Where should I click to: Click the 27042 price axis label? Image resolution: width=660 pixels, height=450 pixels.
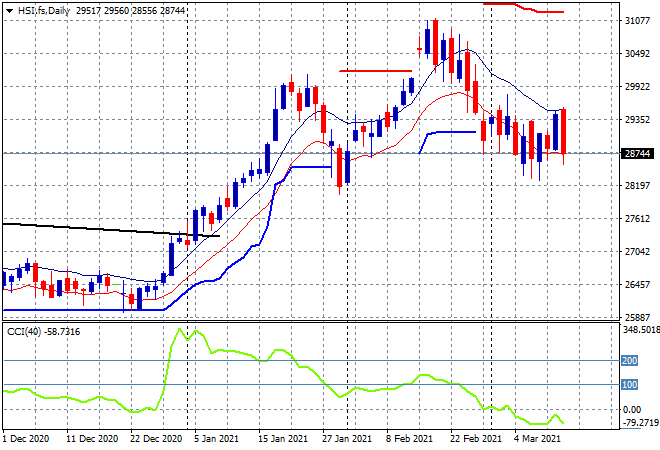point(637,252)
